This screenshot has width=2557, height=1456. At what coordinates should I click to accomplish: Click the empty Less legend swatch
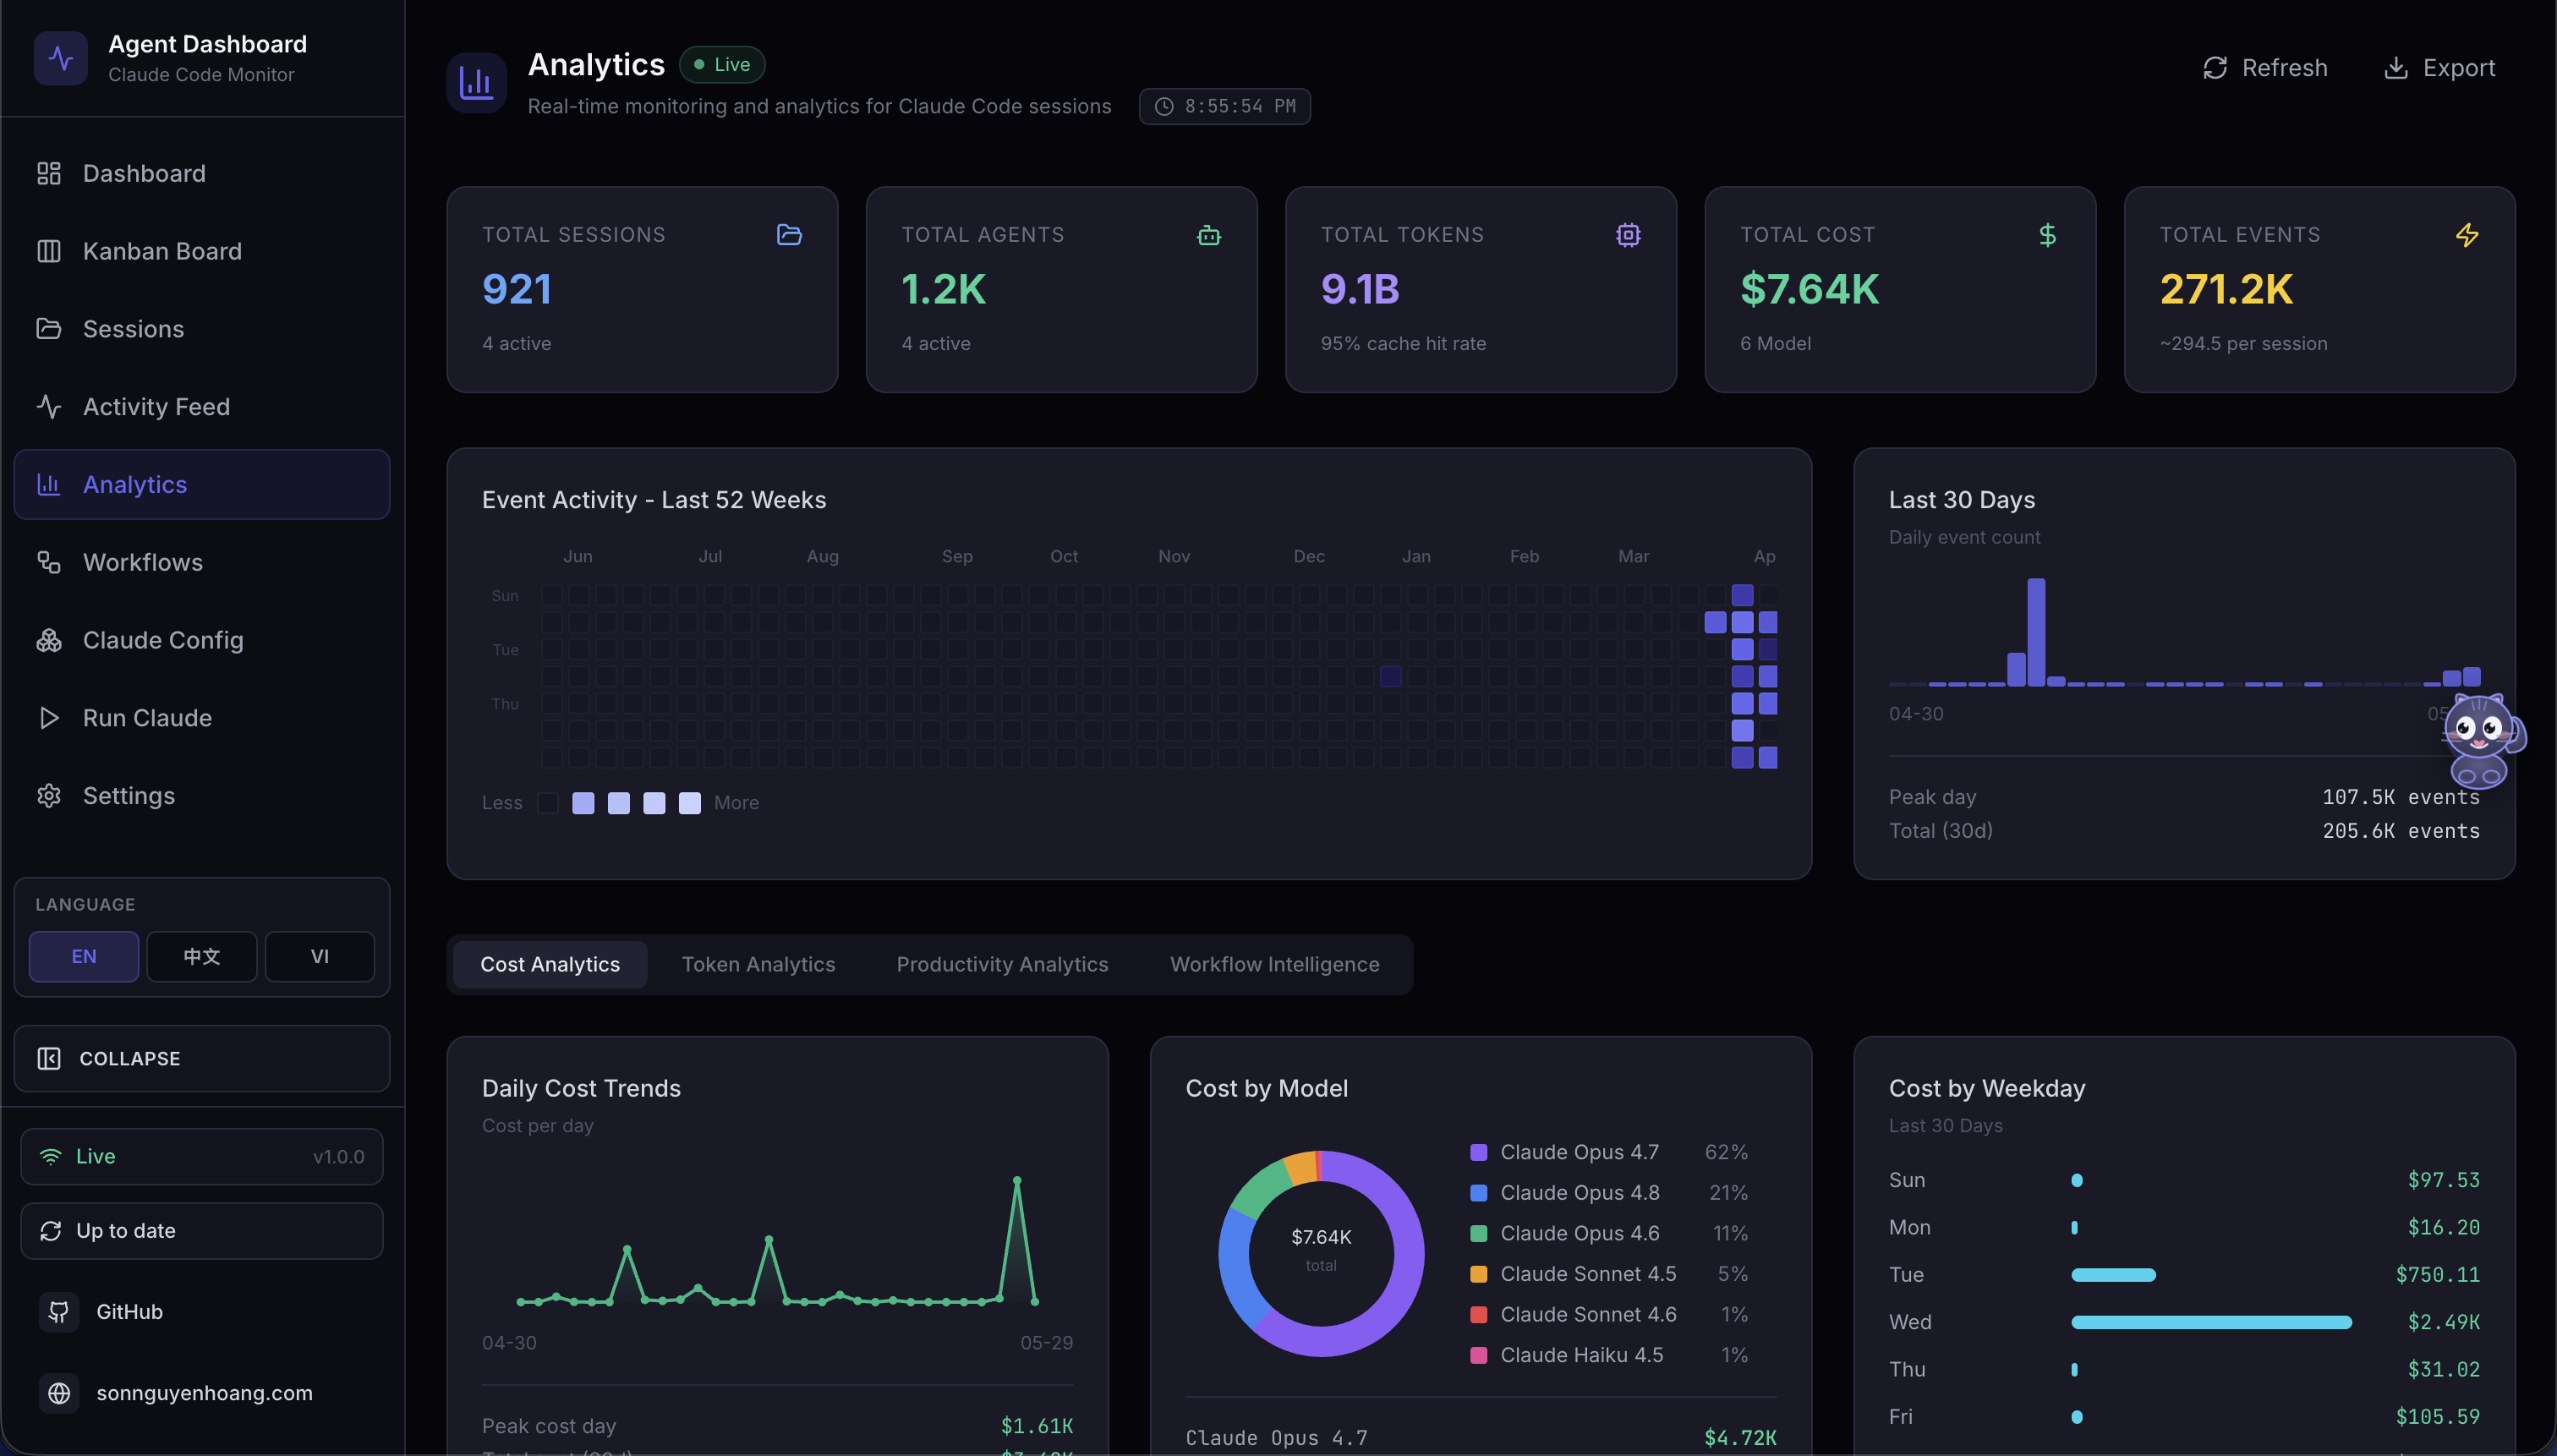tap(548, 803)
